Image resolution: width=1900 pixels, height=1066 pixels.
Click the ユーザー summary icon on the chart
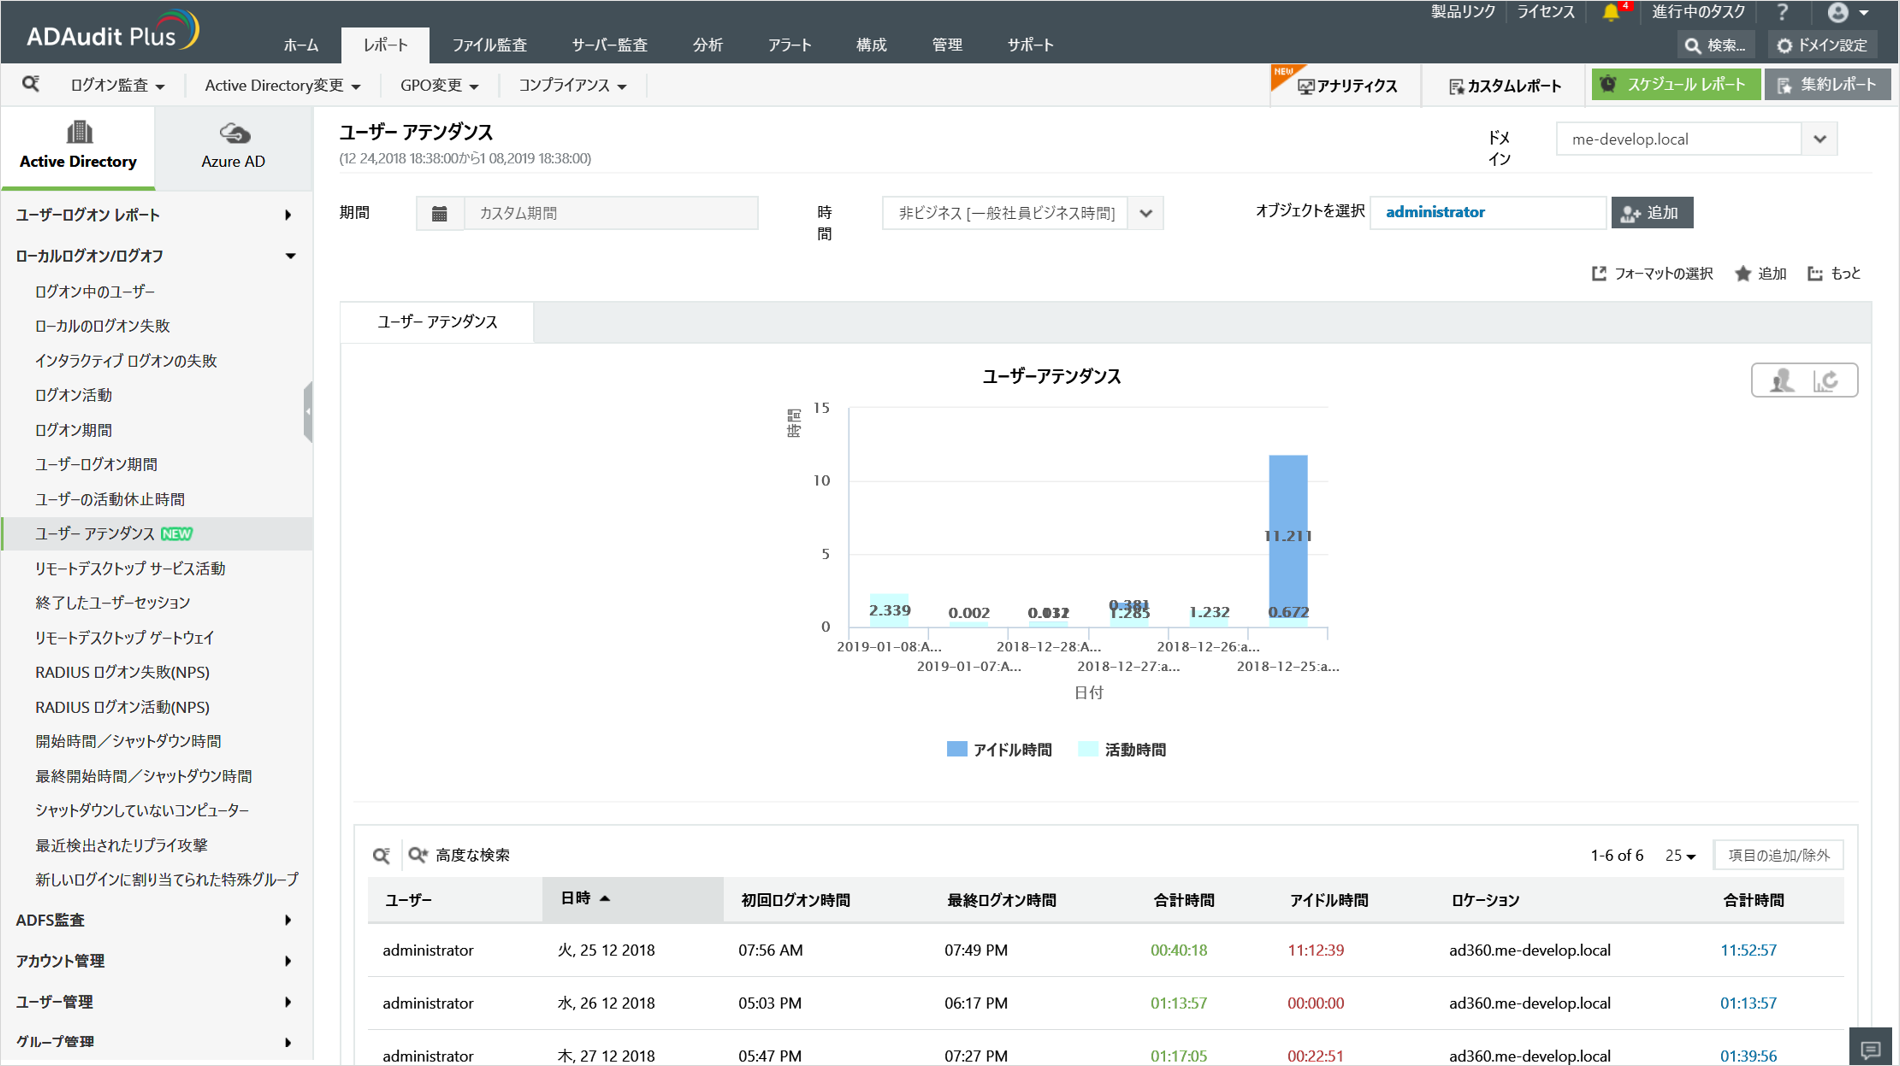point(1784,380)
